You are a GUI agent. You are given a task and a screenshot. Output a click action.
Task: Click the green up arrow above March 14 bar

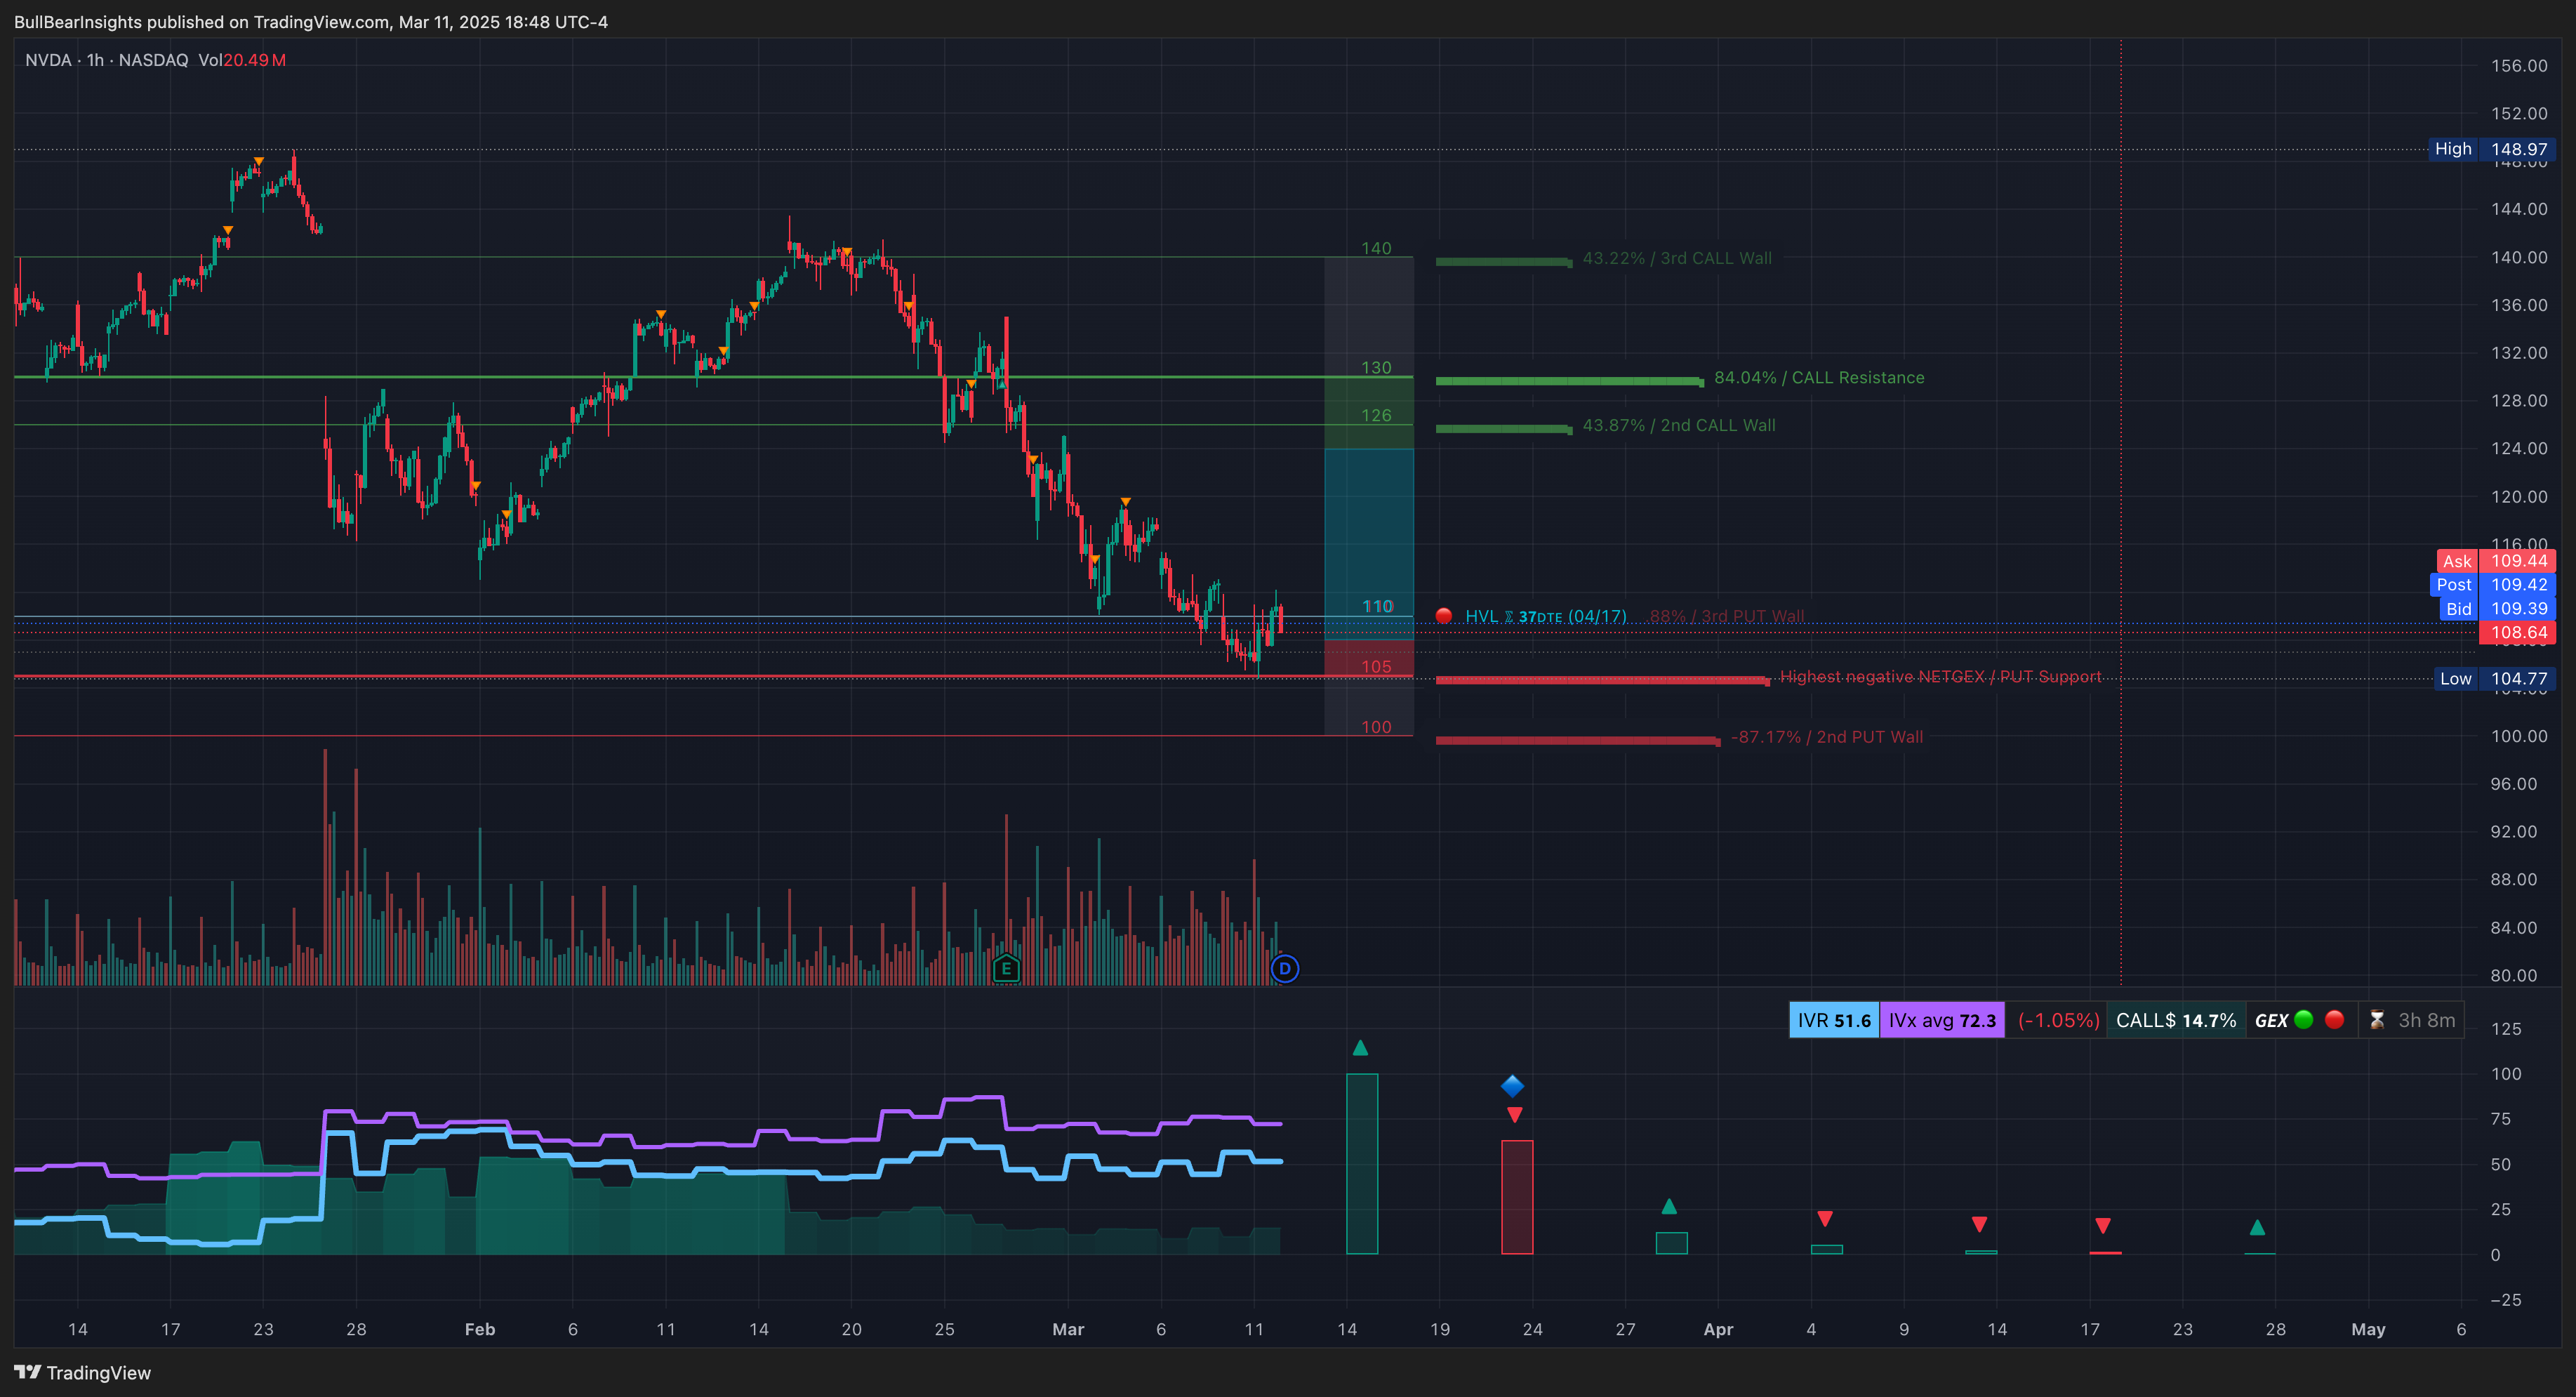(x=1360, y=1048)
